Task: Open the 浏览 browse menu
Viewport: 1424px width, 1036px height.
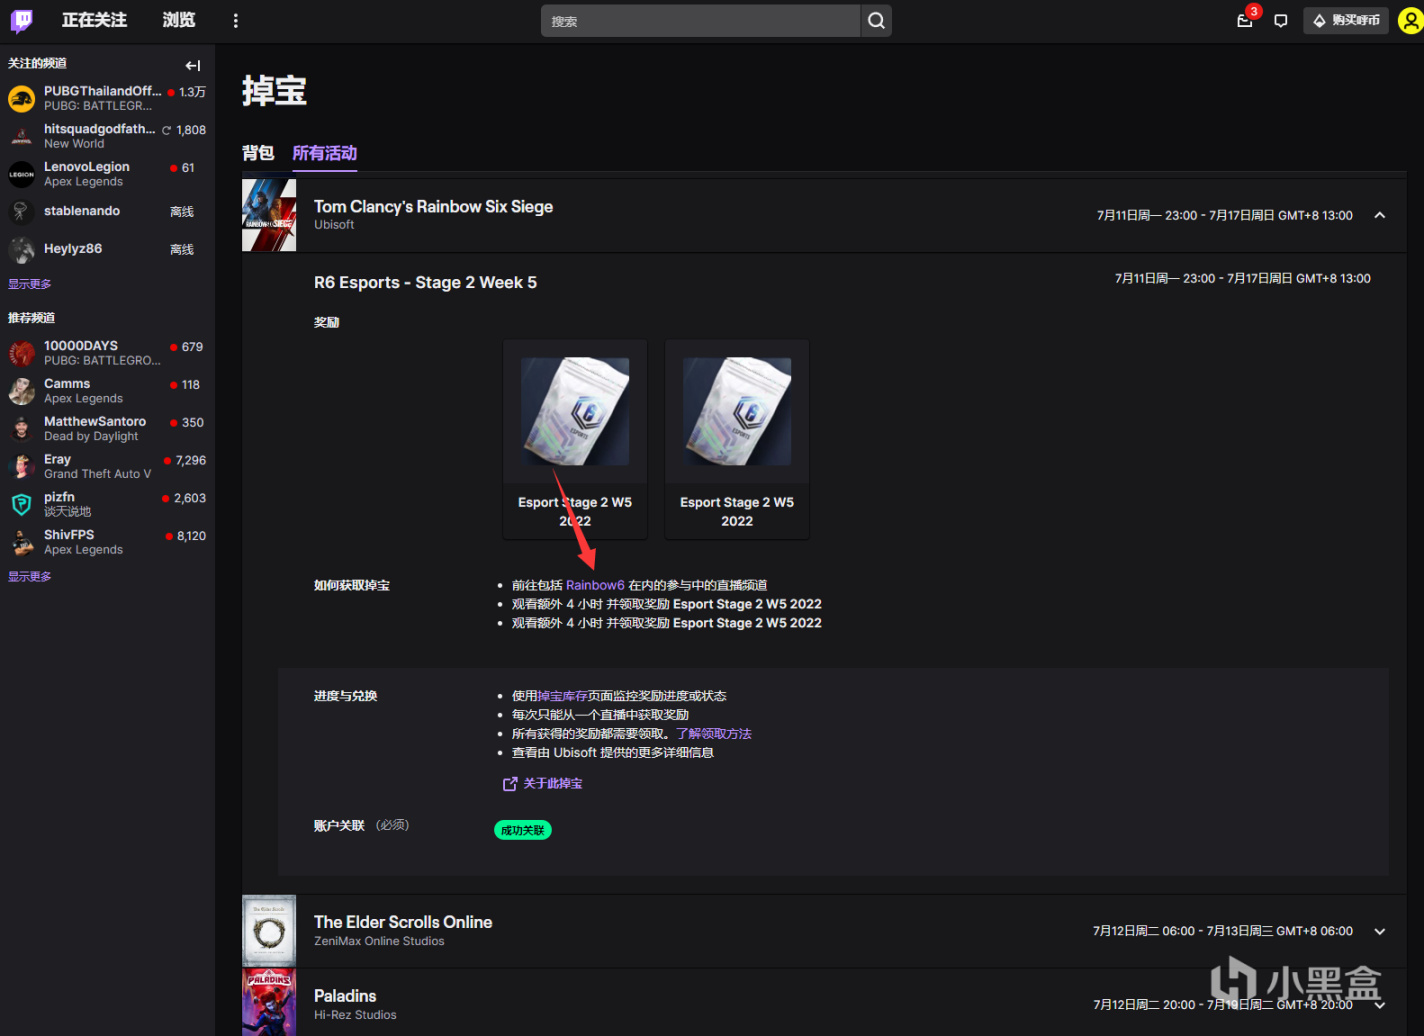Action: (x=179, y=20)
